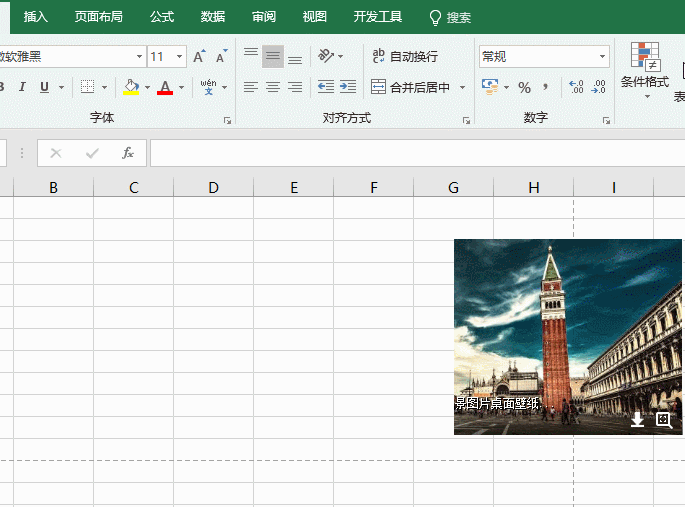Click the increase decimal icon

coord(575,88)
